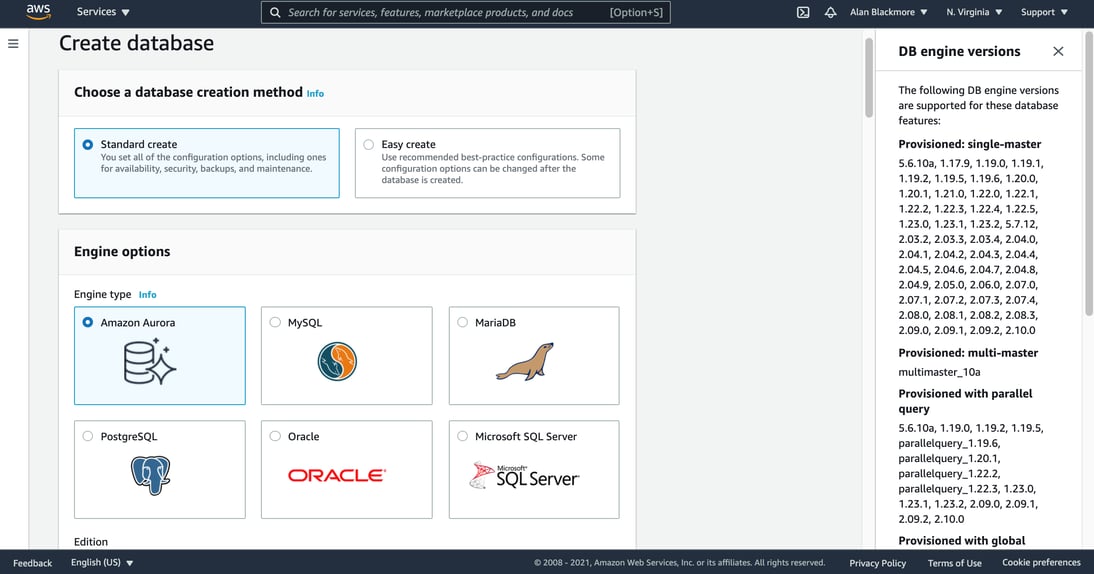This screenshot has height=574, width=1094.
Task: Click the Info link beside Engine type
Action: click(x=147, y=295)
